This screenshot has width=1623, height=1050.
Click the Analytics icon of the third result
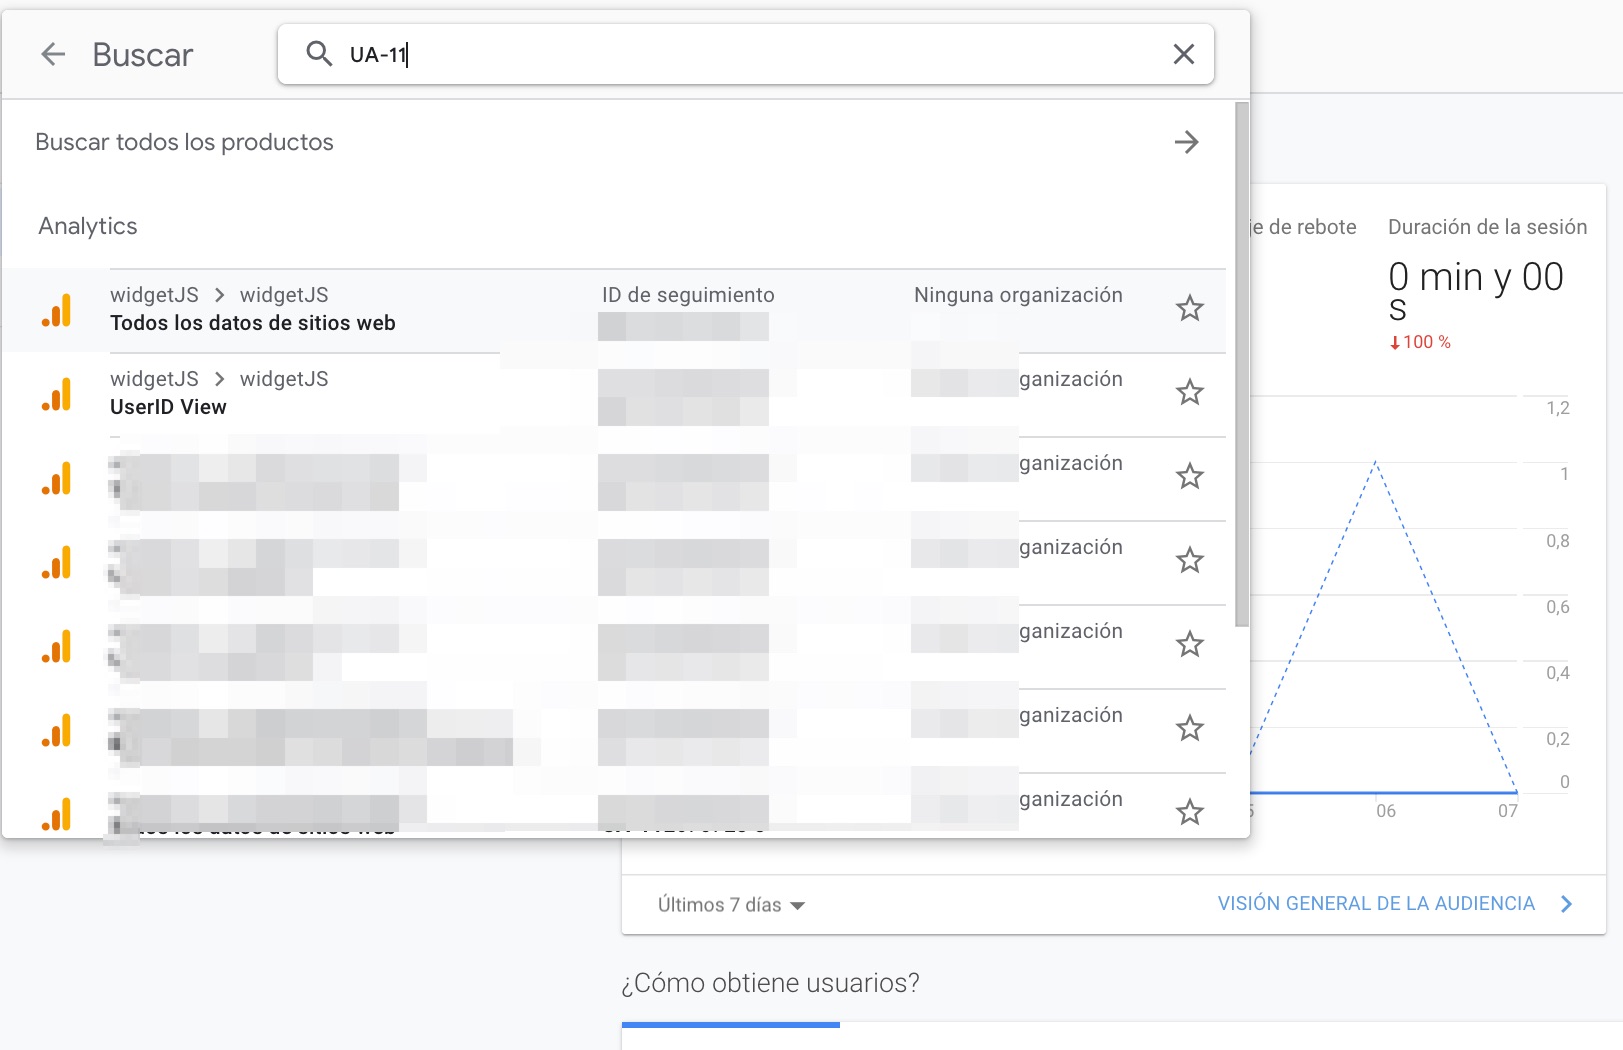click(x=57, y=478)
